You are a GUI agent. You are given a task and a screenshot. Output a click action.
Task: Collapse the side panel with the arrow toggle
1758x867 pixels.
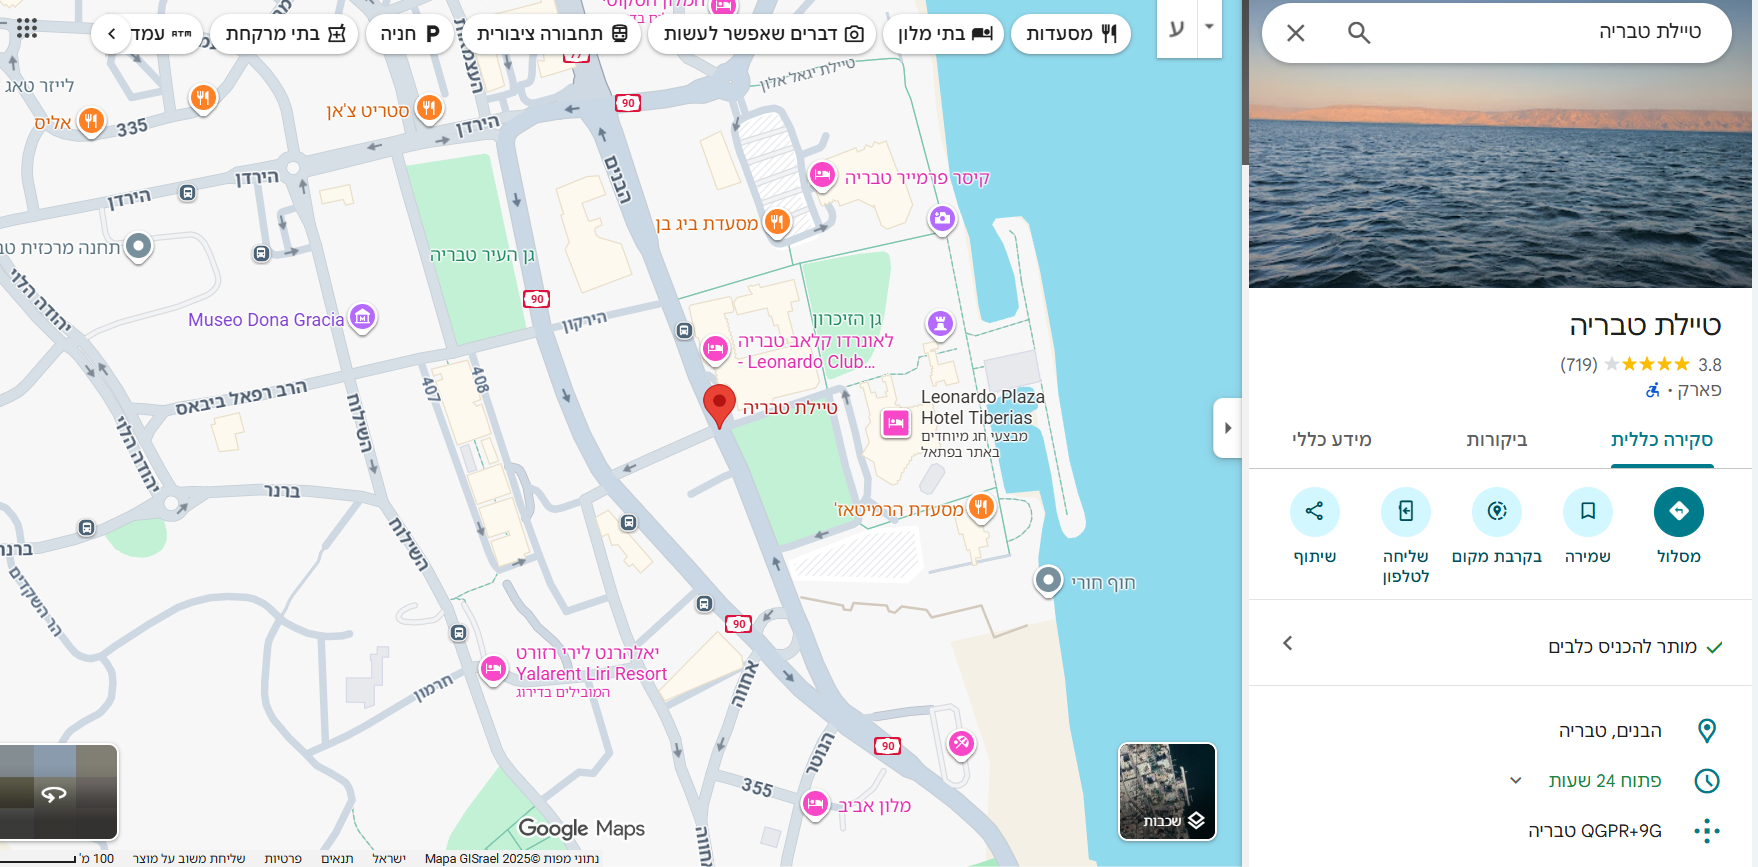(x=1227, y=428)
